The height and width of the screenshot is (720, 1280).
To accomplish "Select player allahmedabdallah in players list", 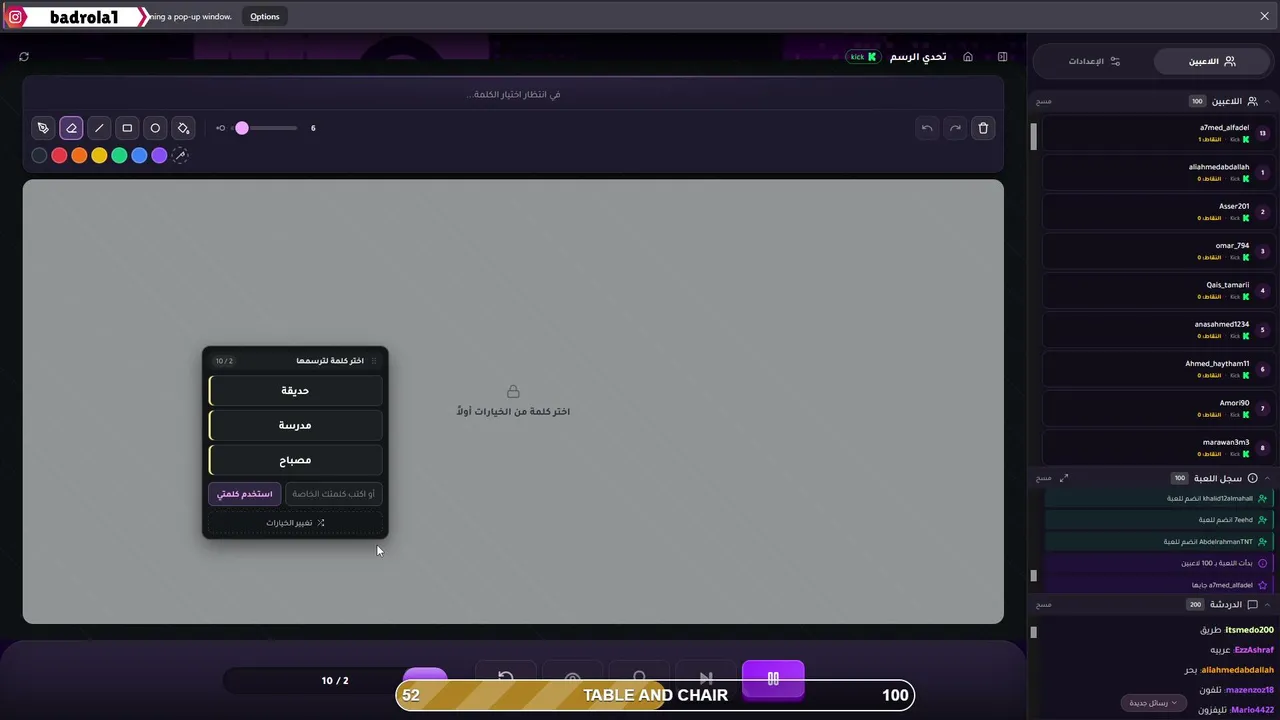I will (1157, 172).
